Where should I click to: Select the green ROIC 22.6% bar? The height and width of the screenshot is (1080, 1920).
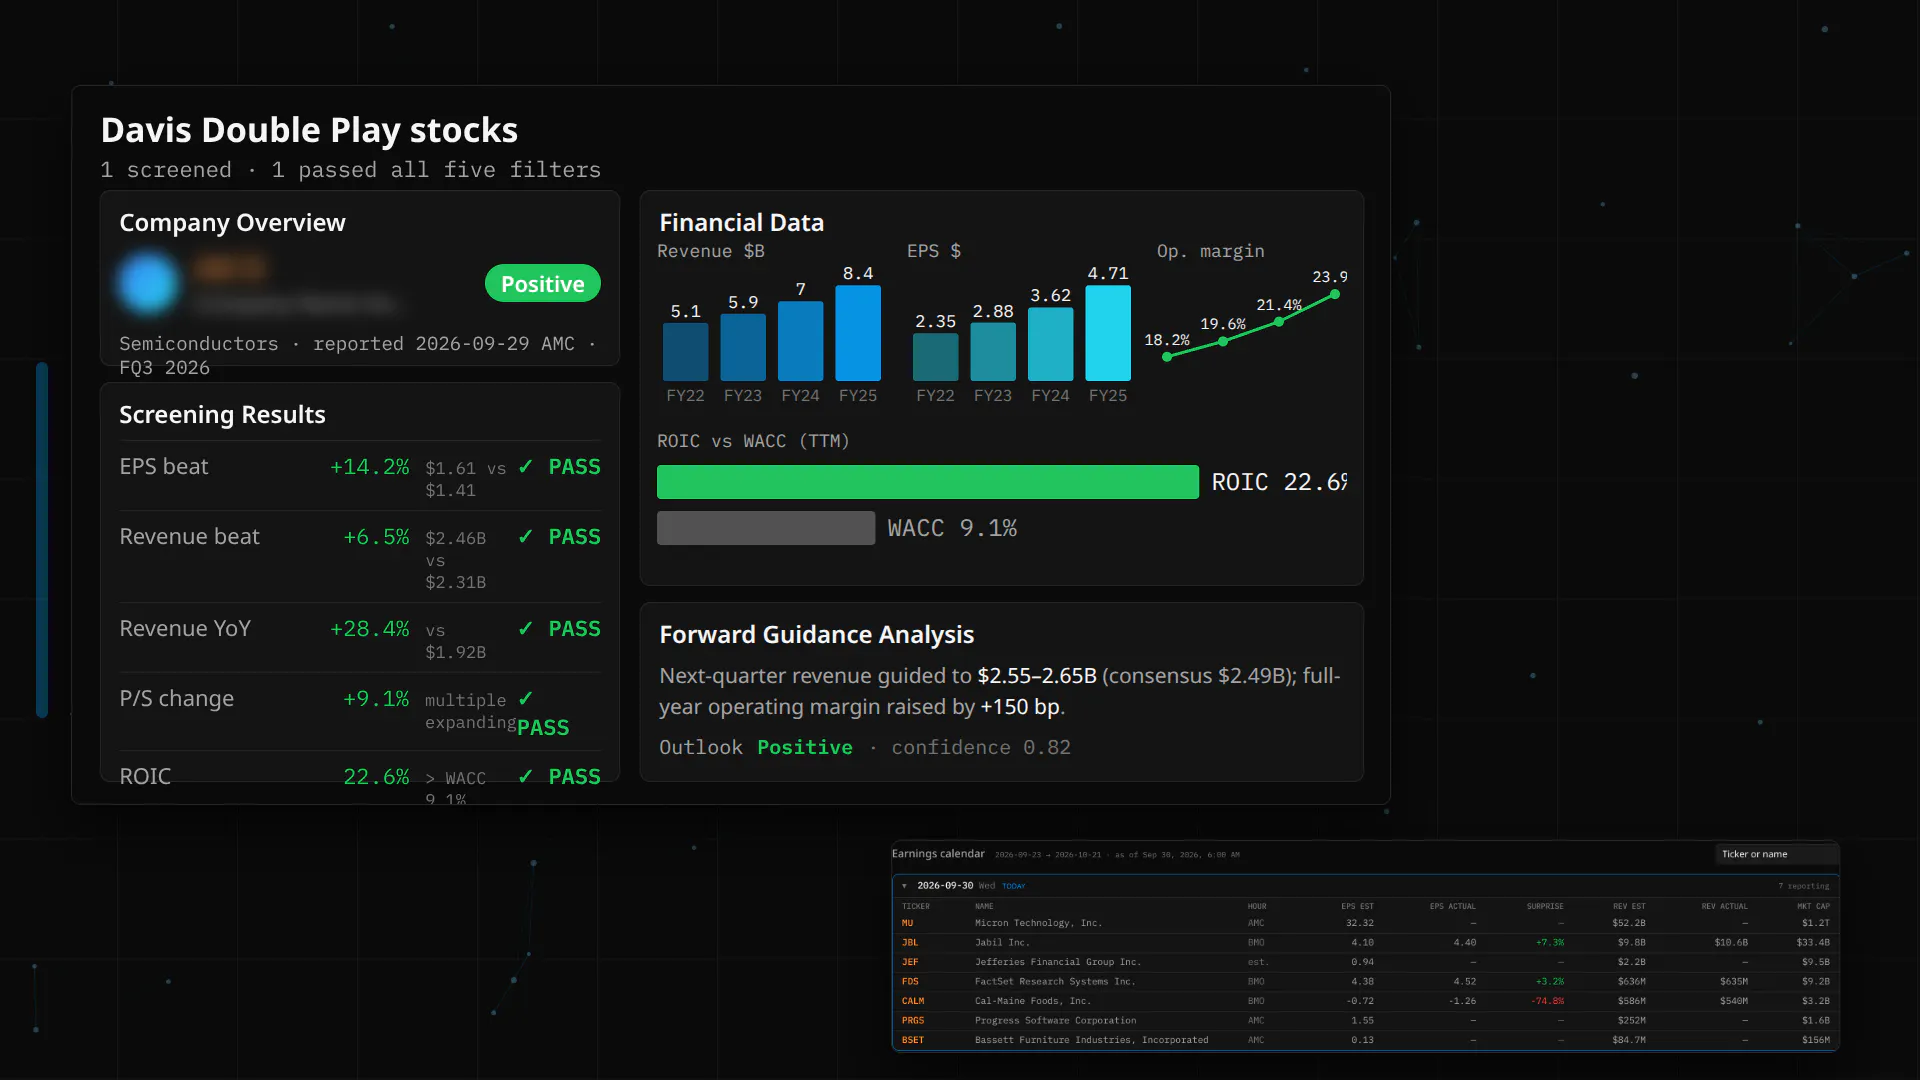pyautogui.click(x=927, y=482)
